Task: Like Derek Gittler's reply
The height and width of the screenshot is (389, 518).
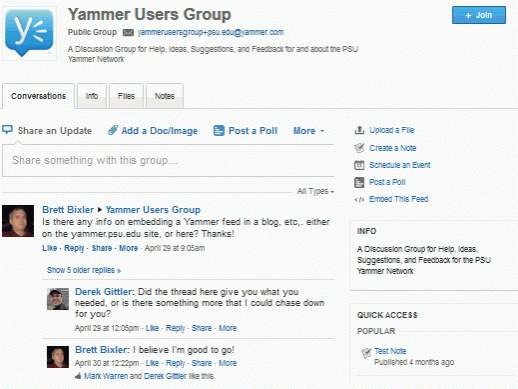Action: click(152, 328)
